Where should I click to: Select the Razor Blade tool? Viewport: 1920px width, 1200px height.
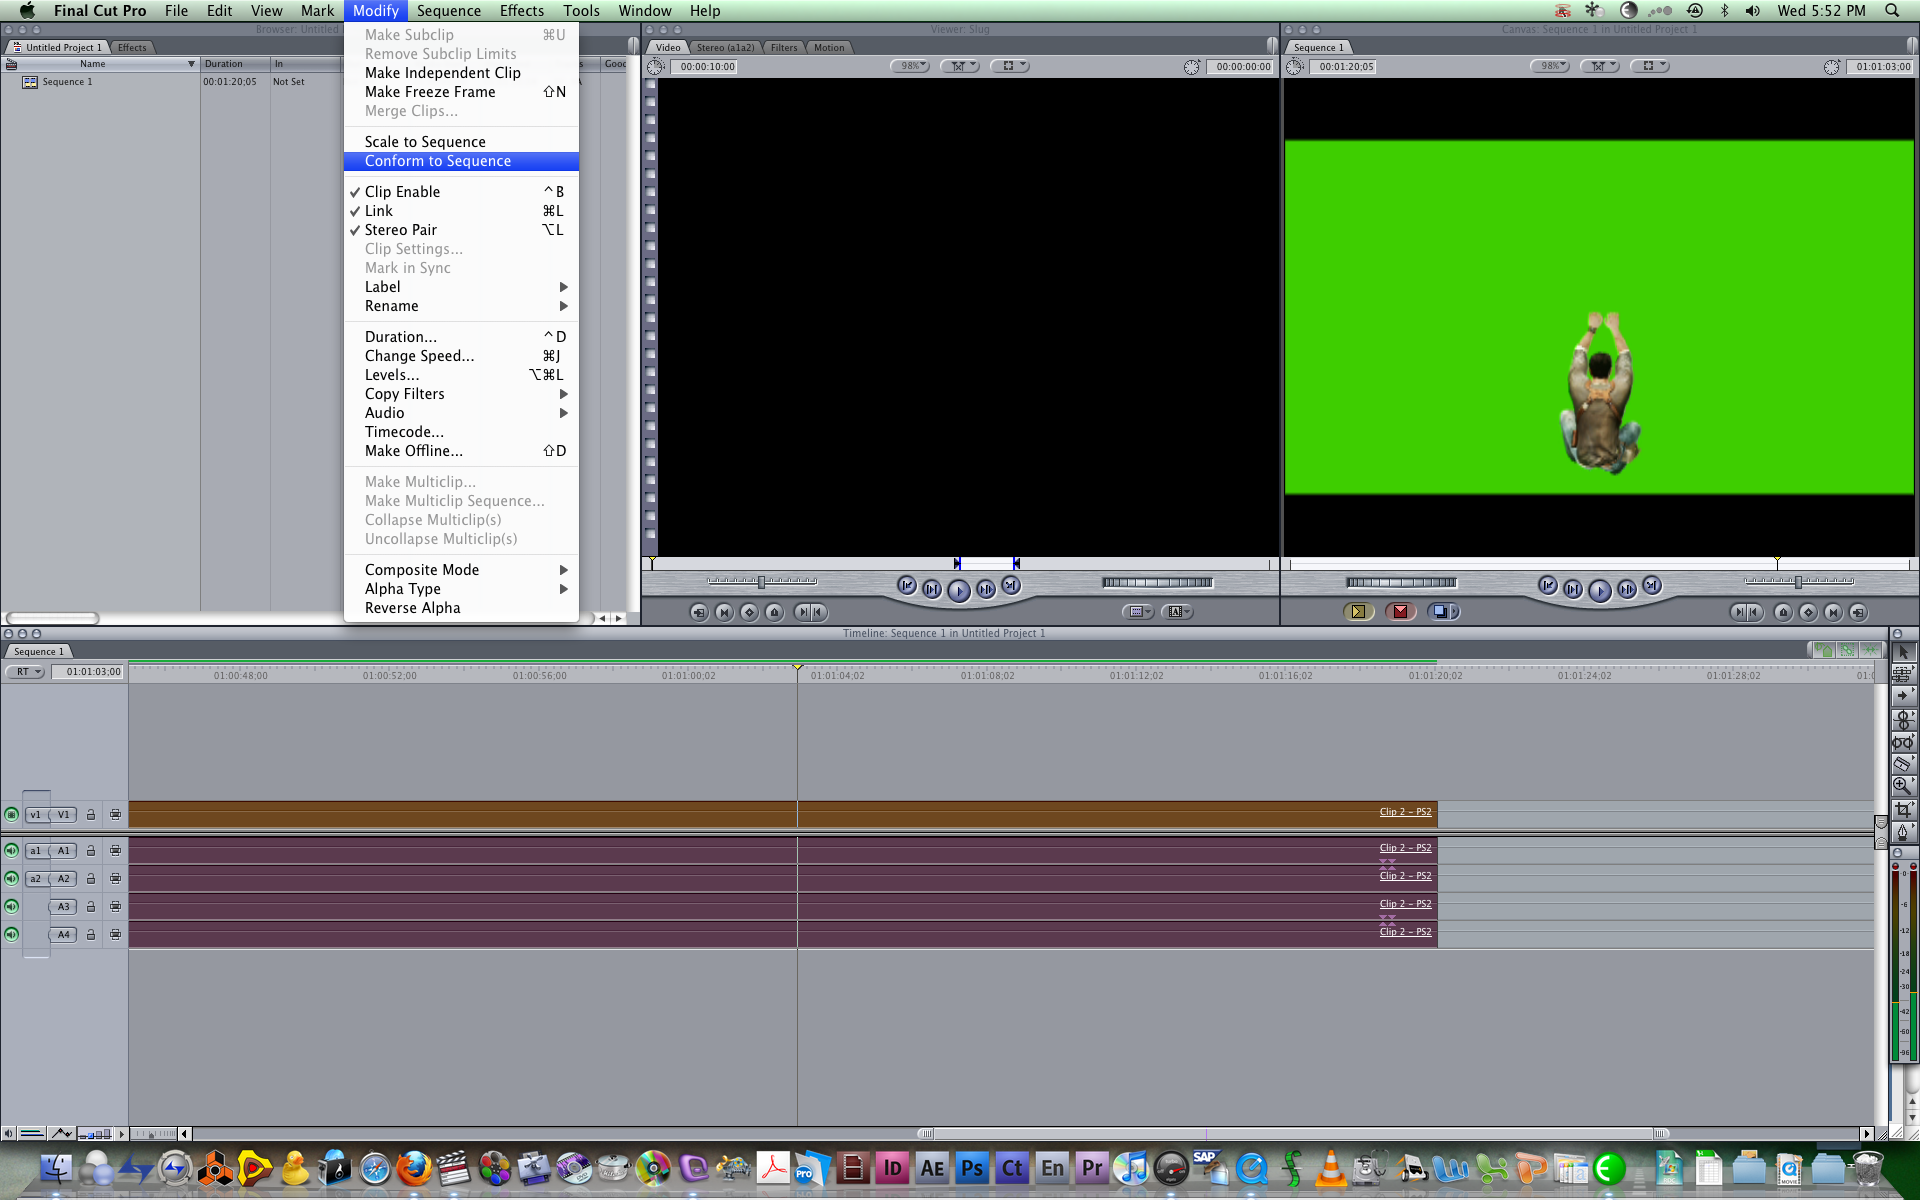coord(1902,764)
